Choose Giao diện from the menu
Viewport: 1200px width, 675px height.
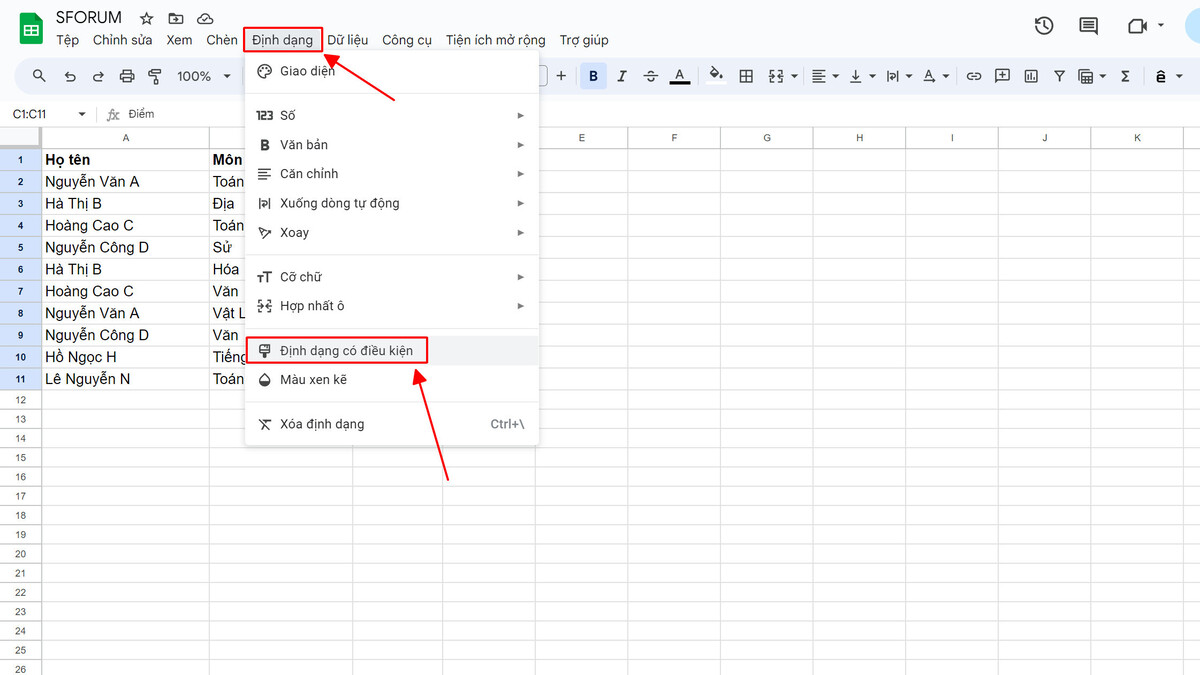pyautogui.click(x=392, y=71)
